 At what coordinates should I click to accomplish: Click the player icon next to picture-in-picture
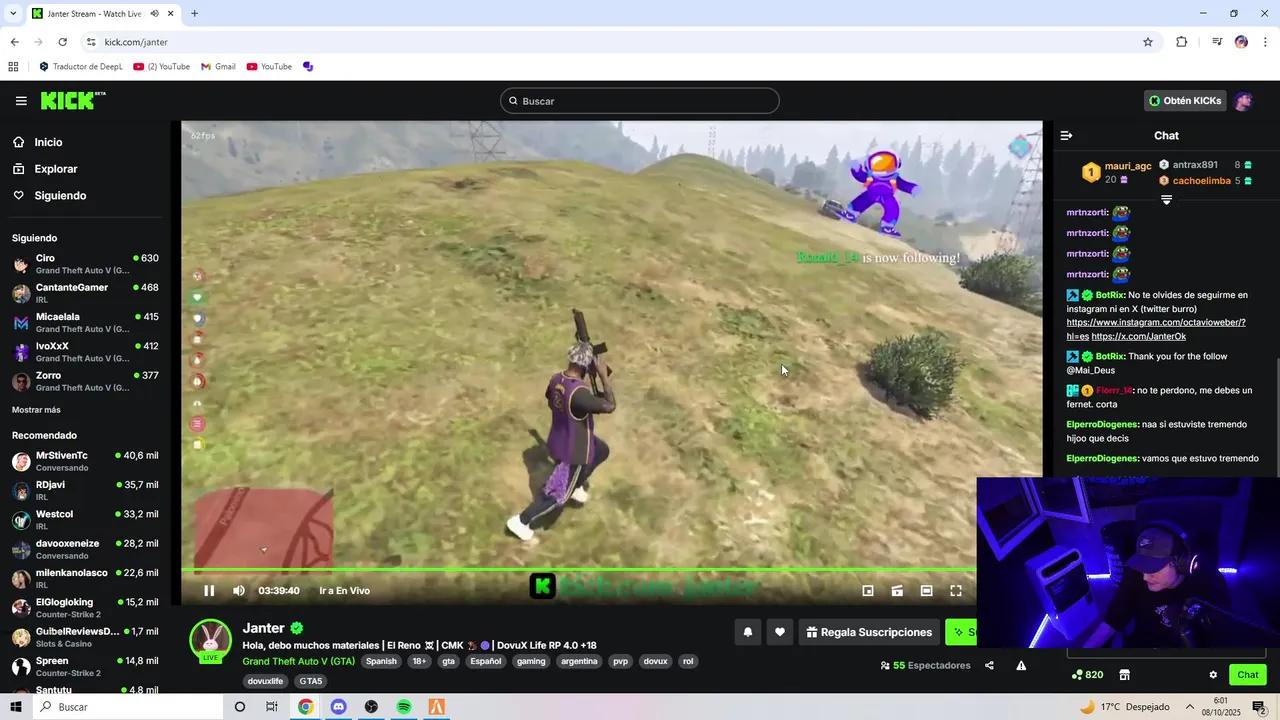click(897, 591)
